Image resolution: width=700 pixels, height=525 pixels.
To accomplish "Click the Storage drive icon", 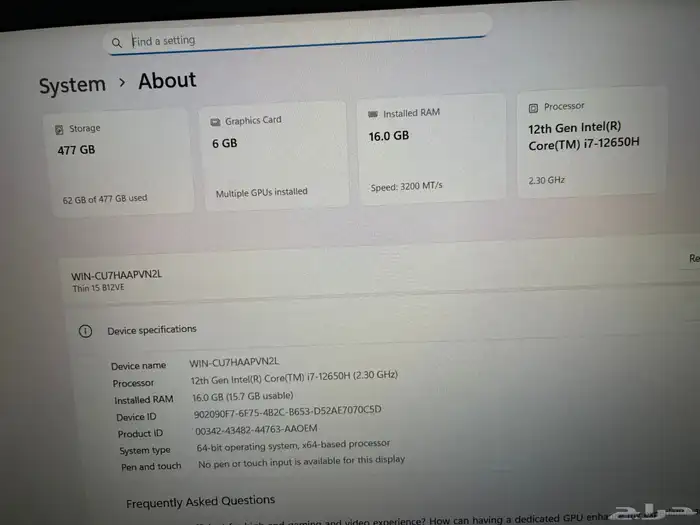I will tap(60, 129).
